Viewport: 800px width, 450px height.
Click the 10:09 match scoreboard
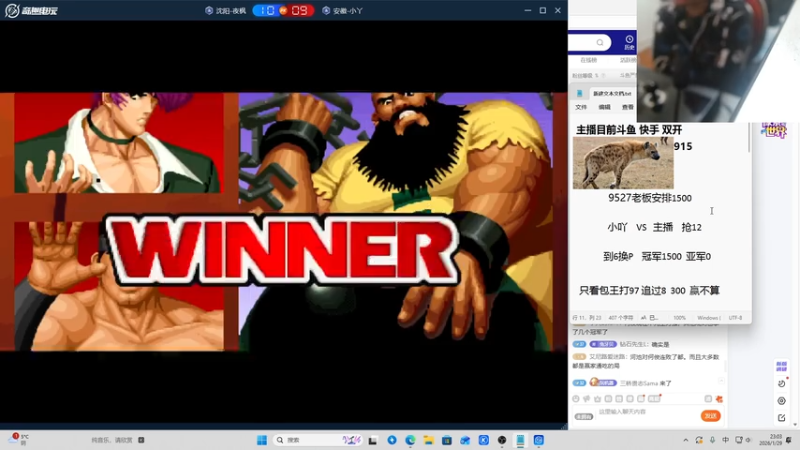coord(283,10)
